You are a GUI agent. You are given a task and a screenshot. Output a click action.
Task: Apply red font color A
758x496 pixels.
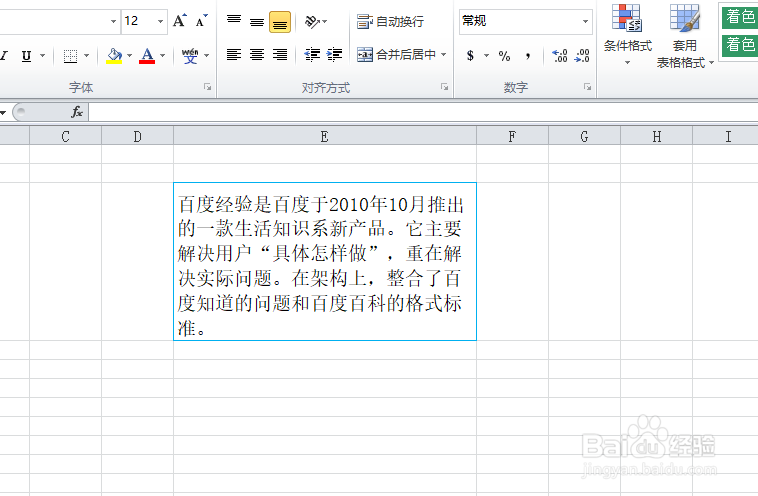[x=147, y=56]
